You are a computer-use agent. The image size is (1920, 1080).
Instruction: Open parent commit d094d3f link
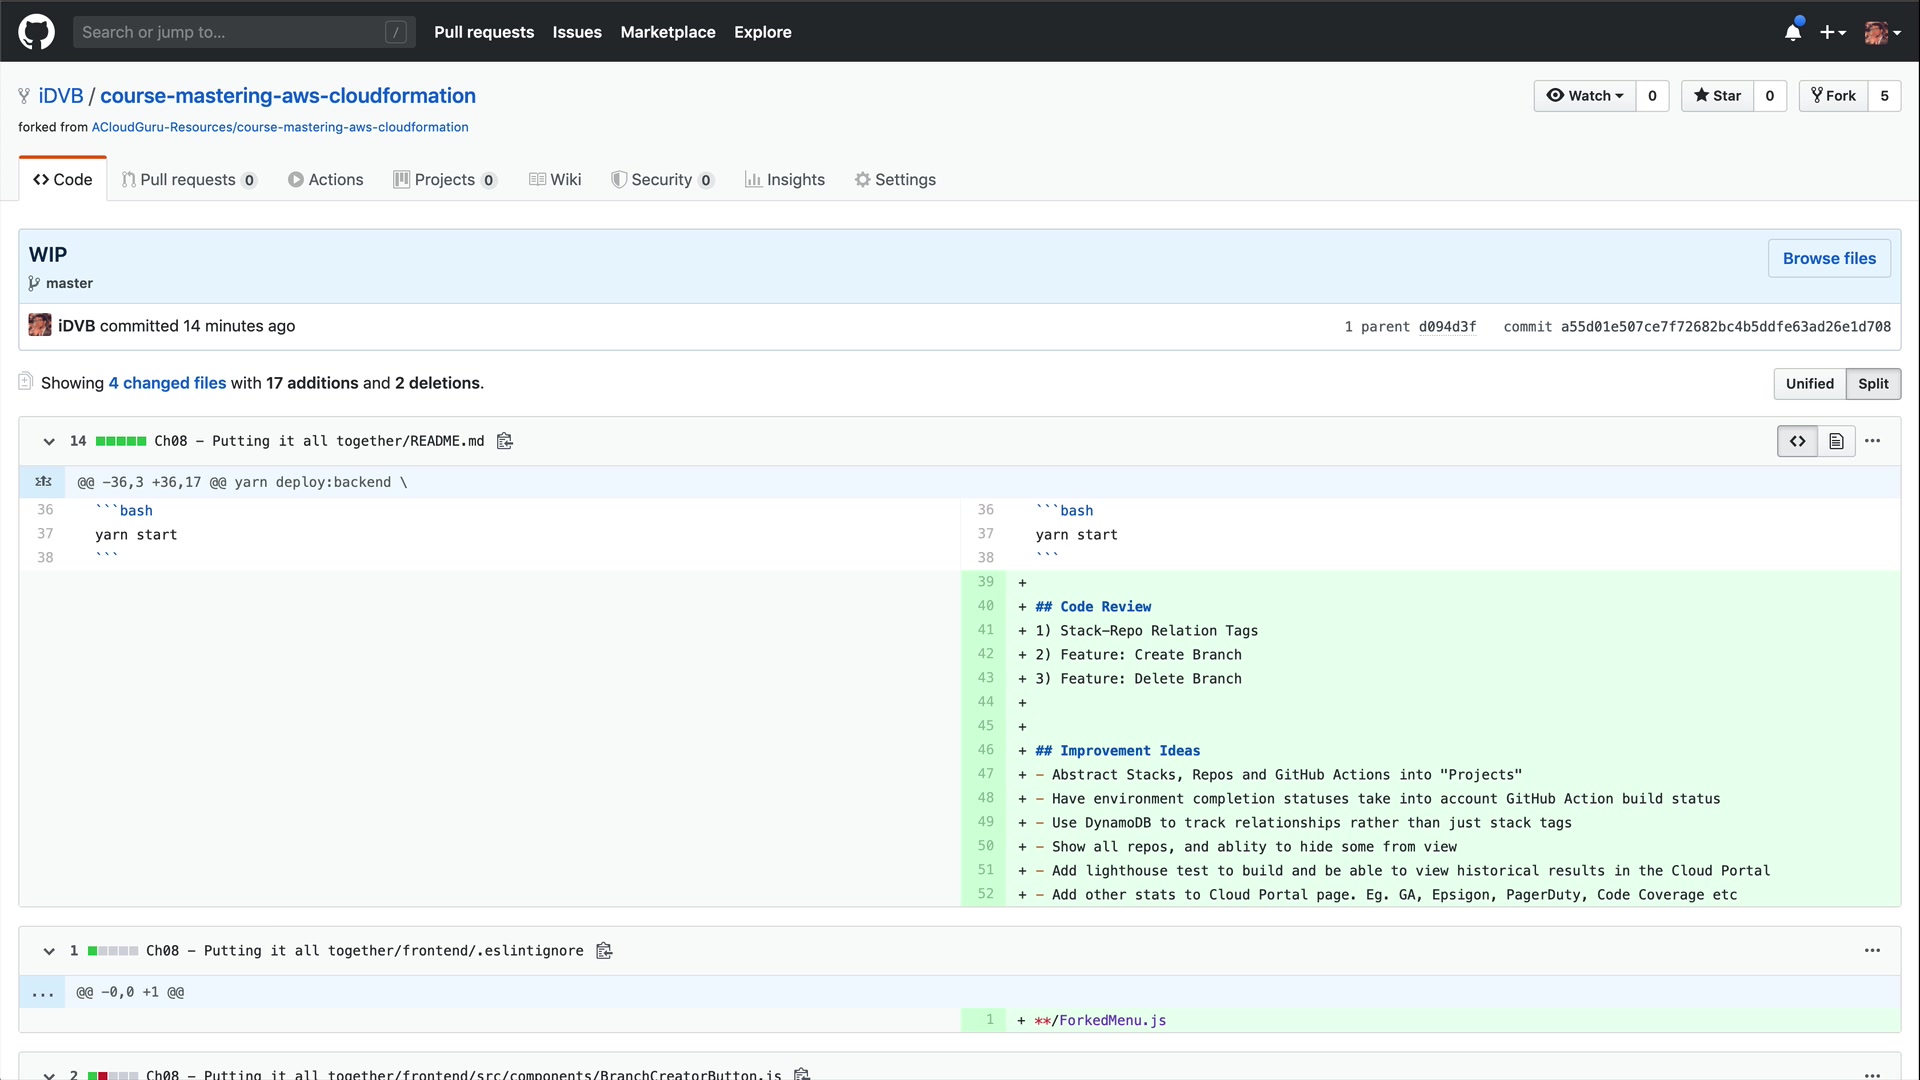[1447, 327]
